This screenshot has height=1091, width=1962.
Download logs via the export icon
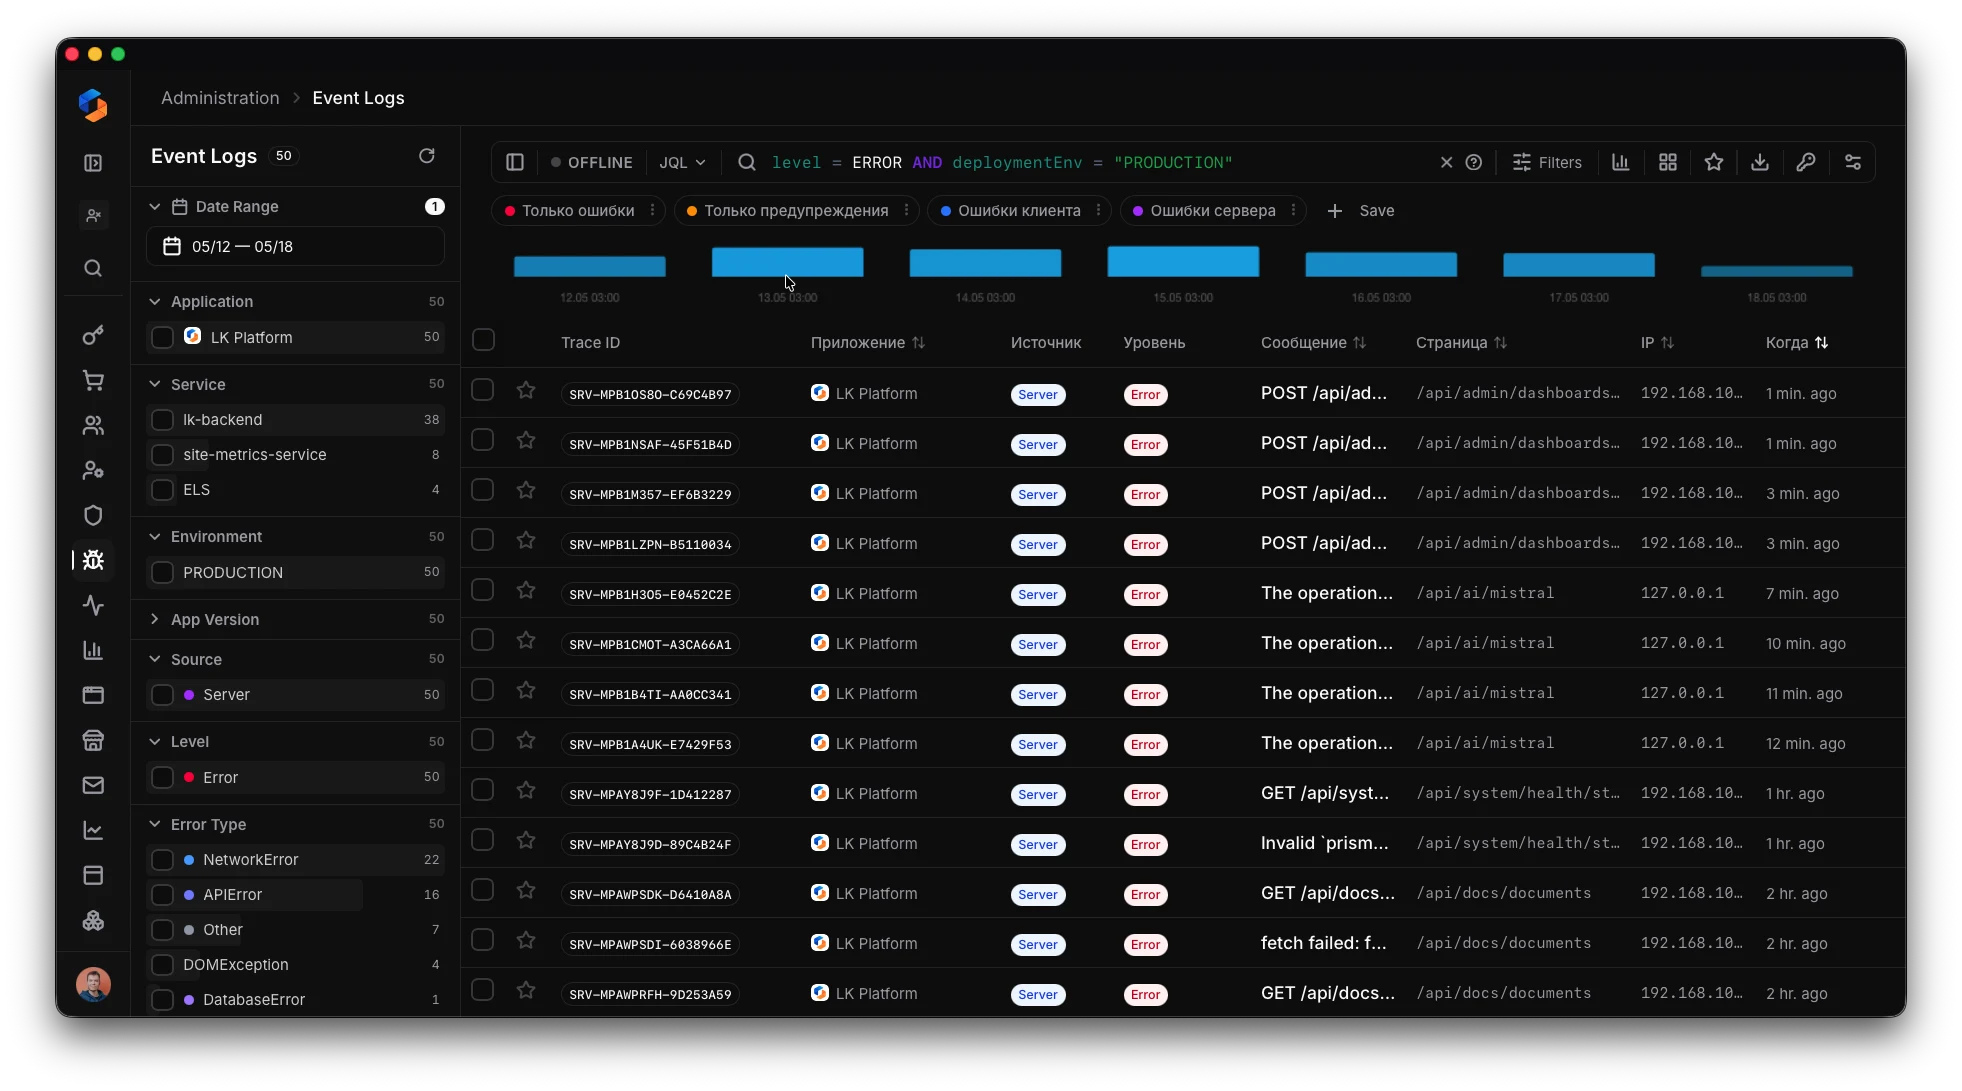coord(1760,162)
